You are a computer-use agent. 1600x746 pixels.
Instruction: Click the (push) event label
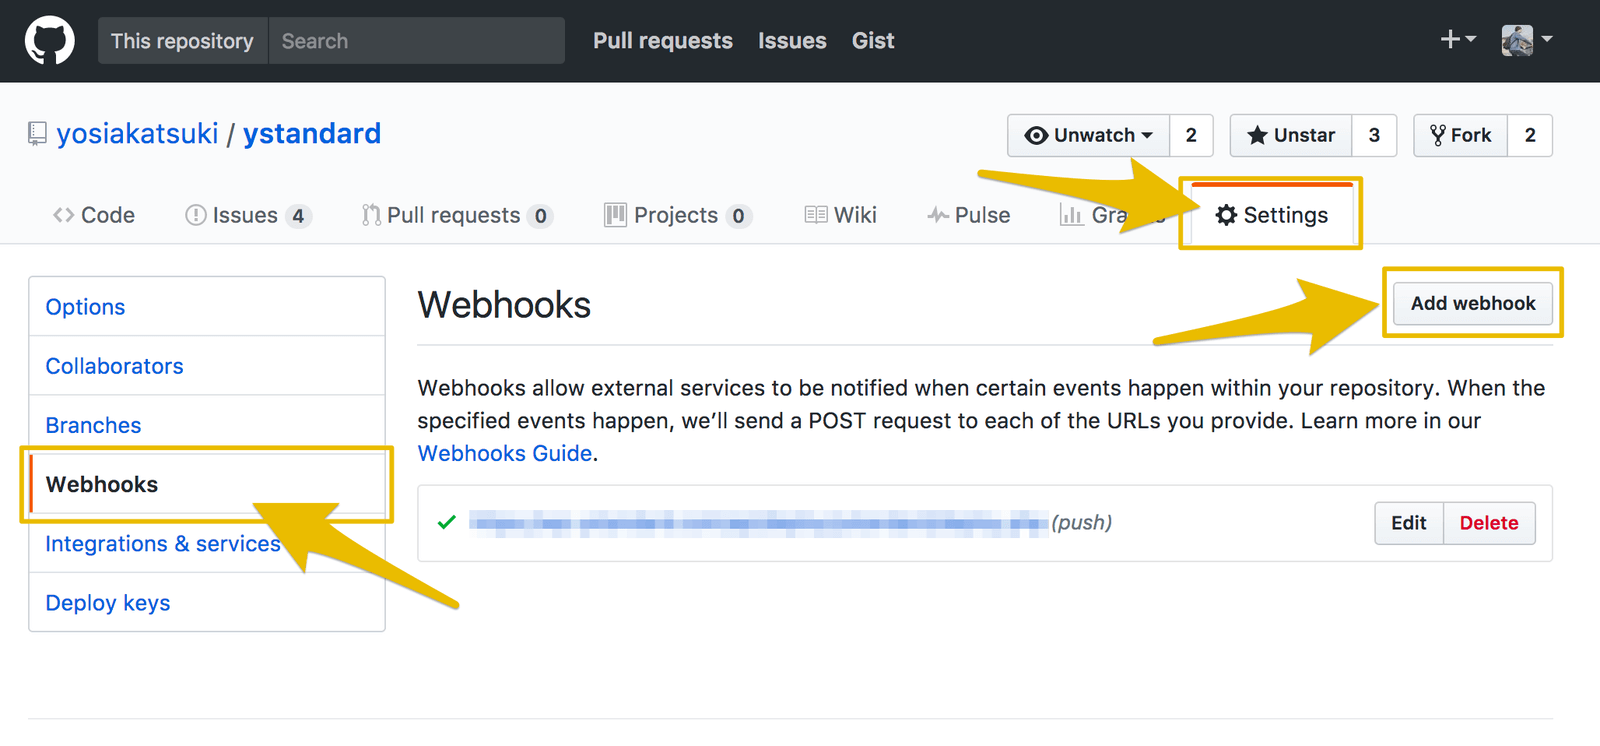[x=1081, y=523]
